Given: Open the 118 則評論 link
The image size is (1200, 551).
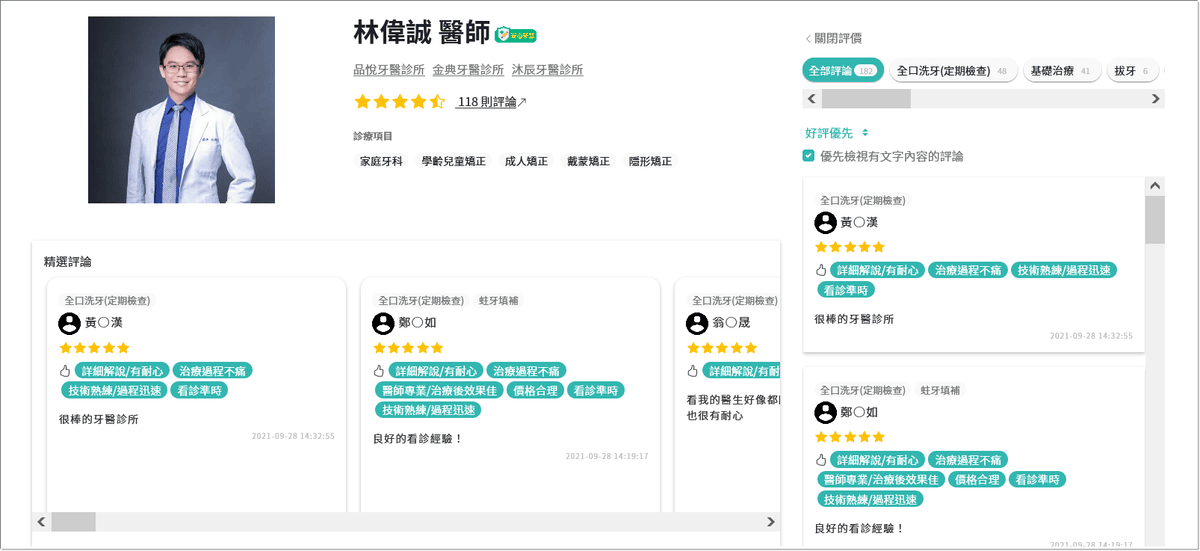Looking at the screenshot, I should [x=486, y=102].
